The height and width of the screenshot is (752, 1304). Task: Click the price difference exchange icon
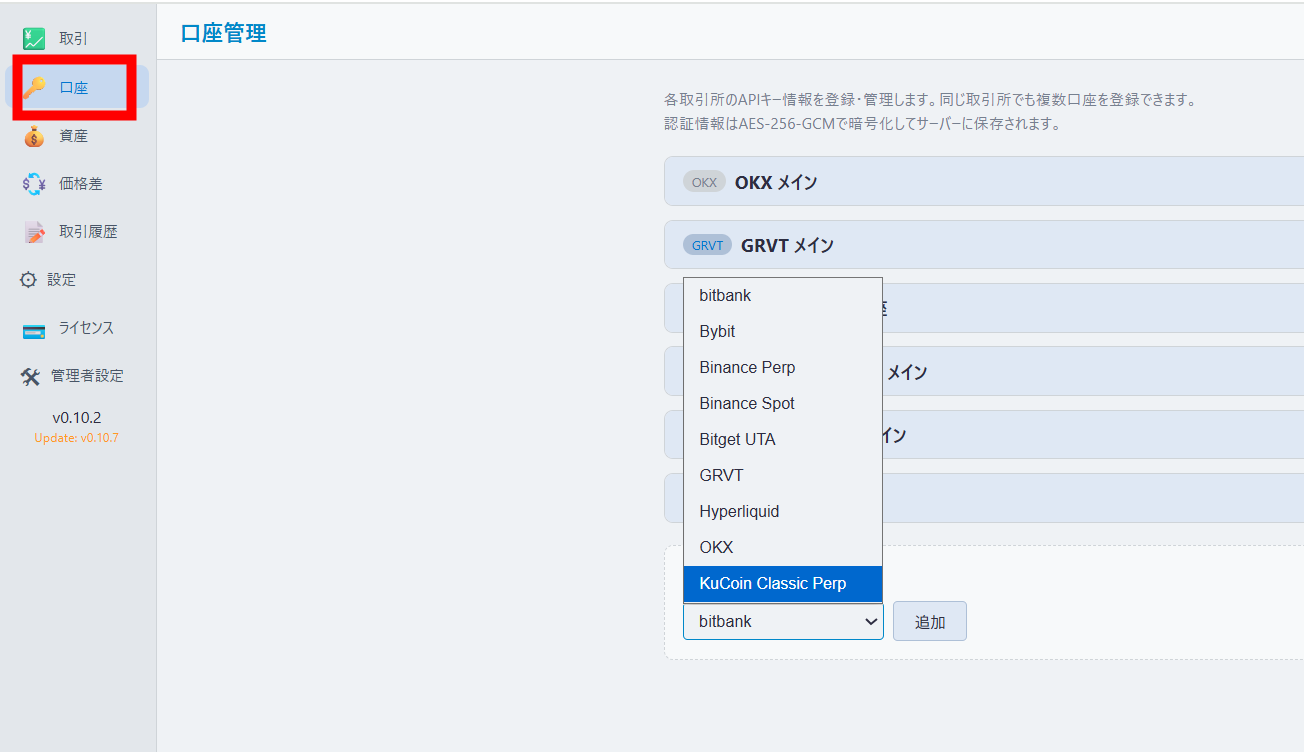tap(34, 184)
